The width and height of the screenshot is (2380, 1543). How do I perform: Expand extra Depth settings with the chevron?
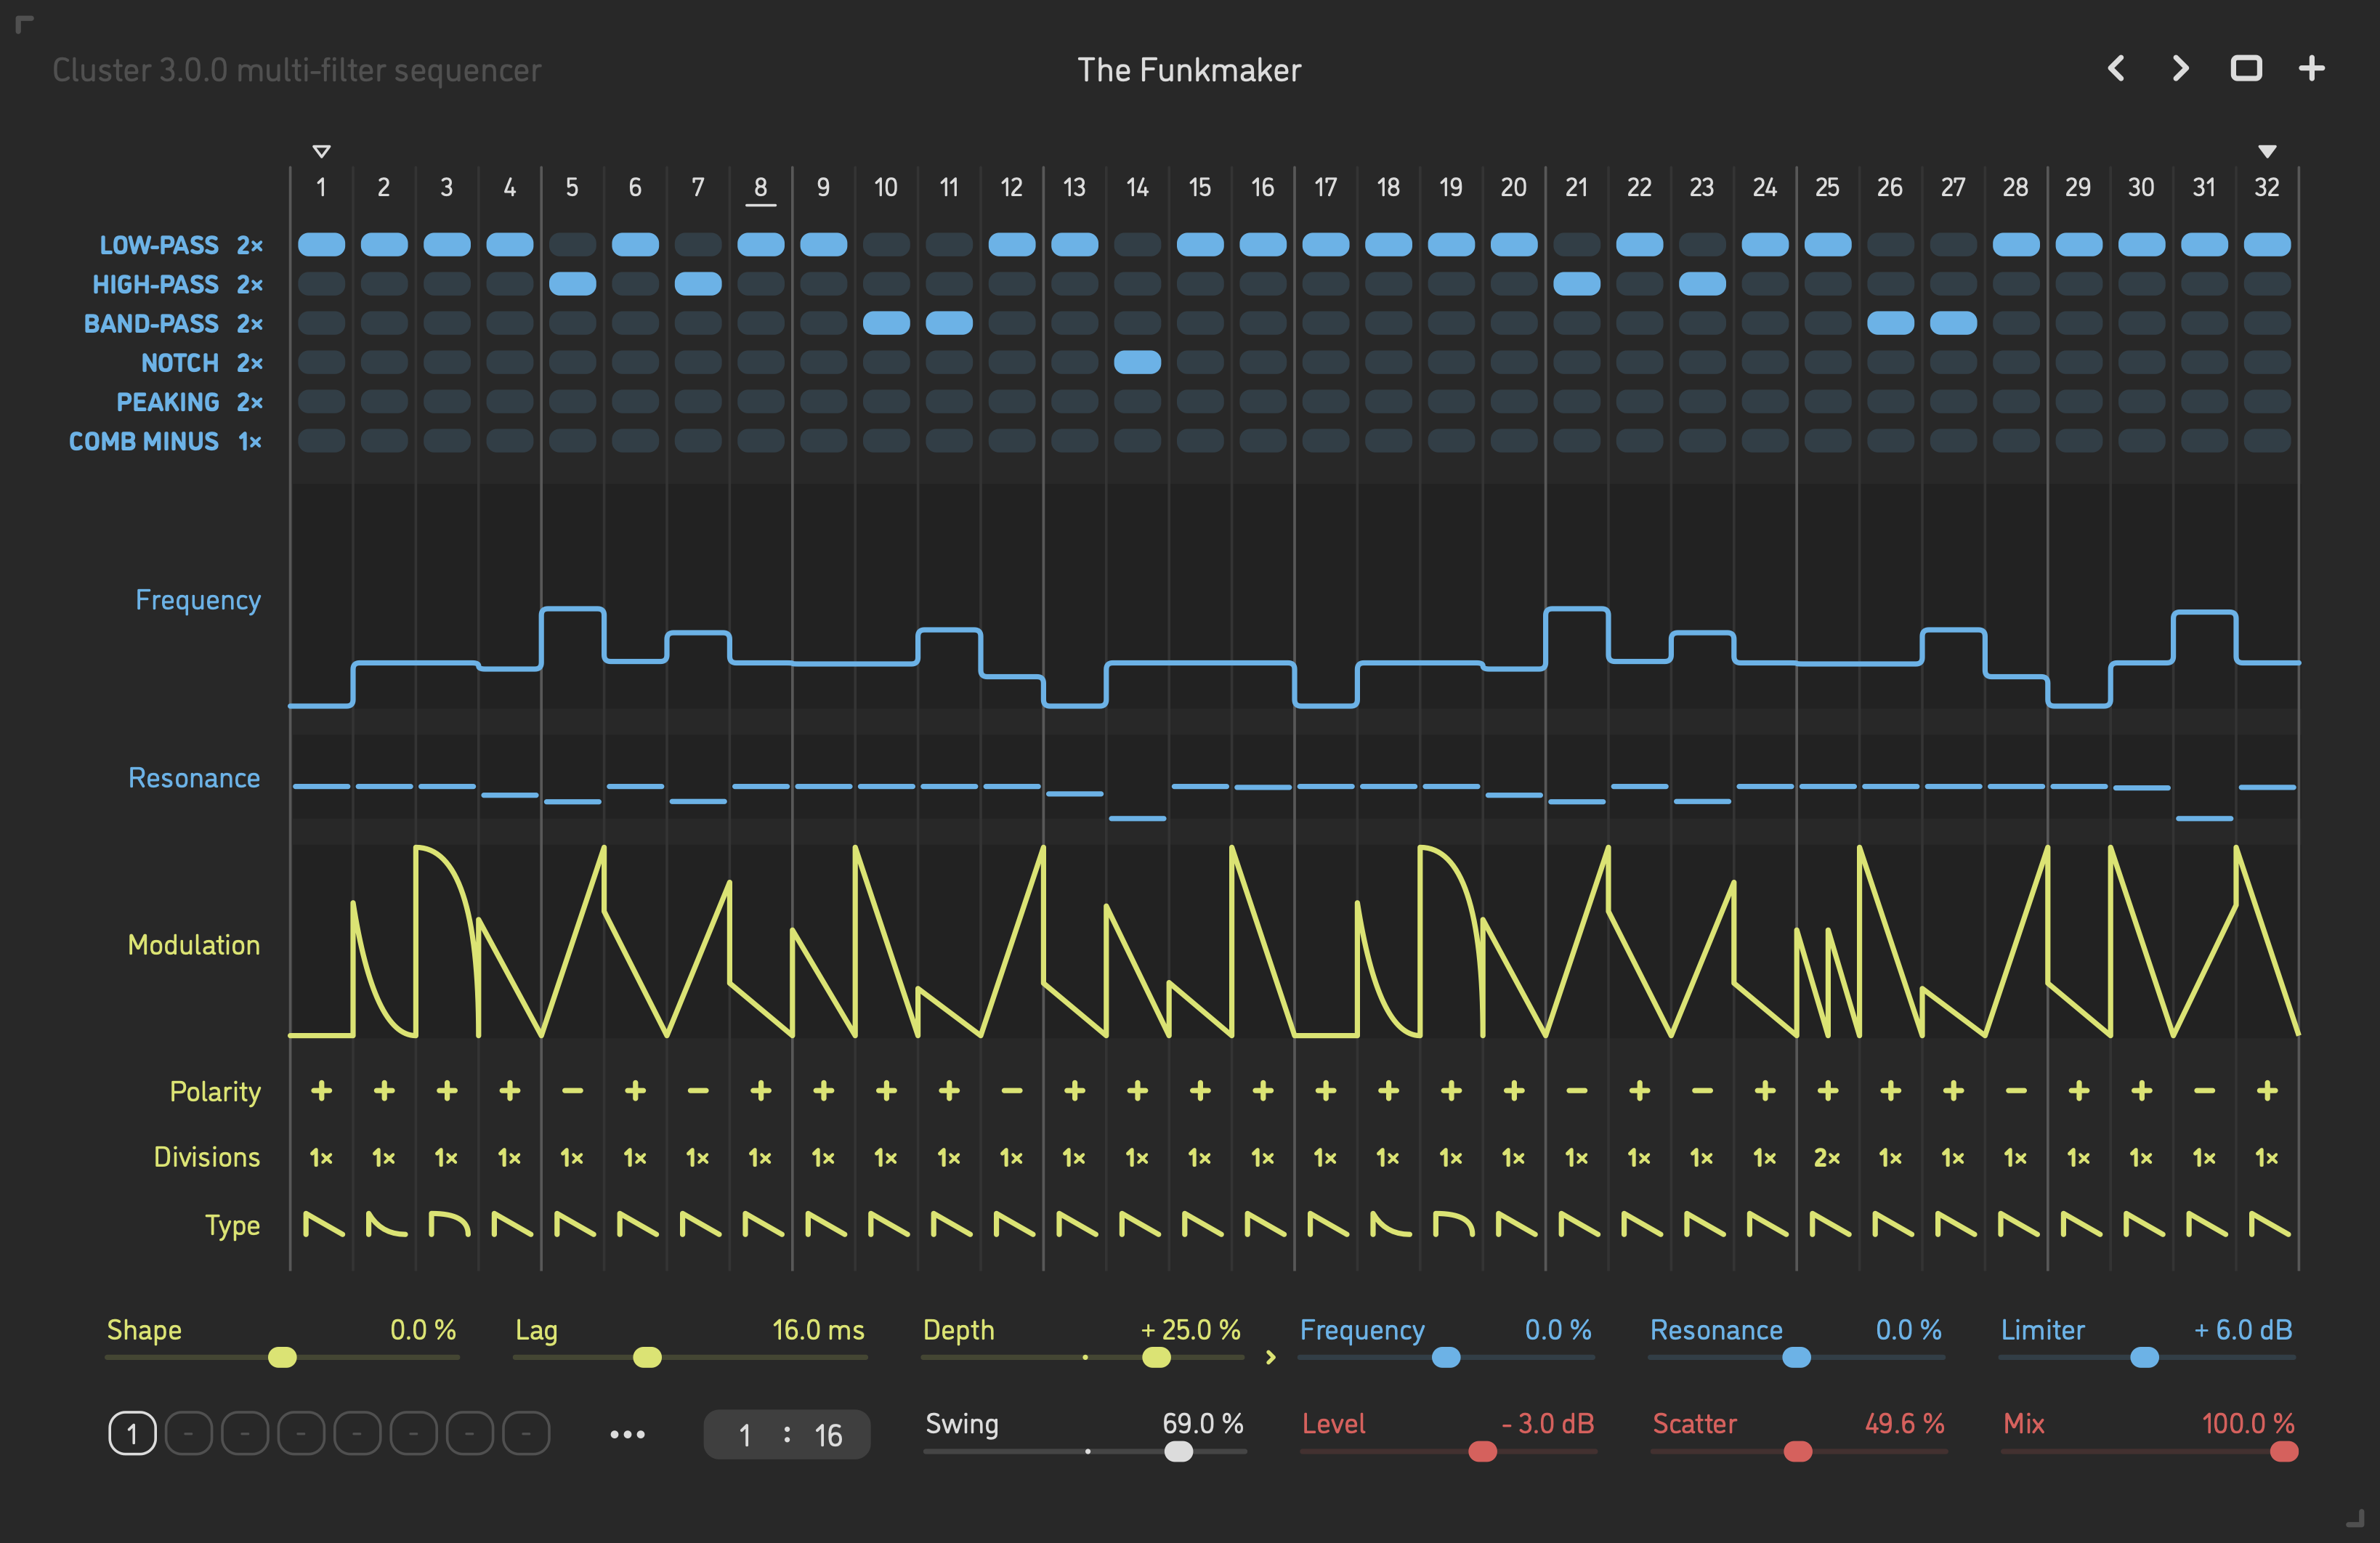tap(1271, 1358)
